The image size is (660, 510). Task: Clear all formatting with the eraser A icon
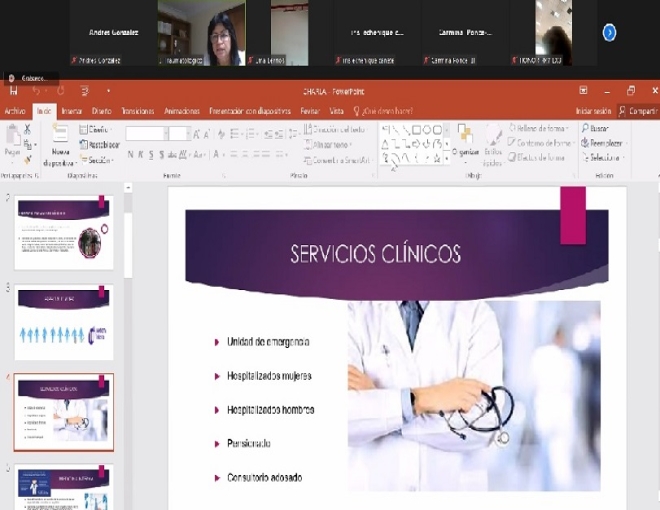221,134
